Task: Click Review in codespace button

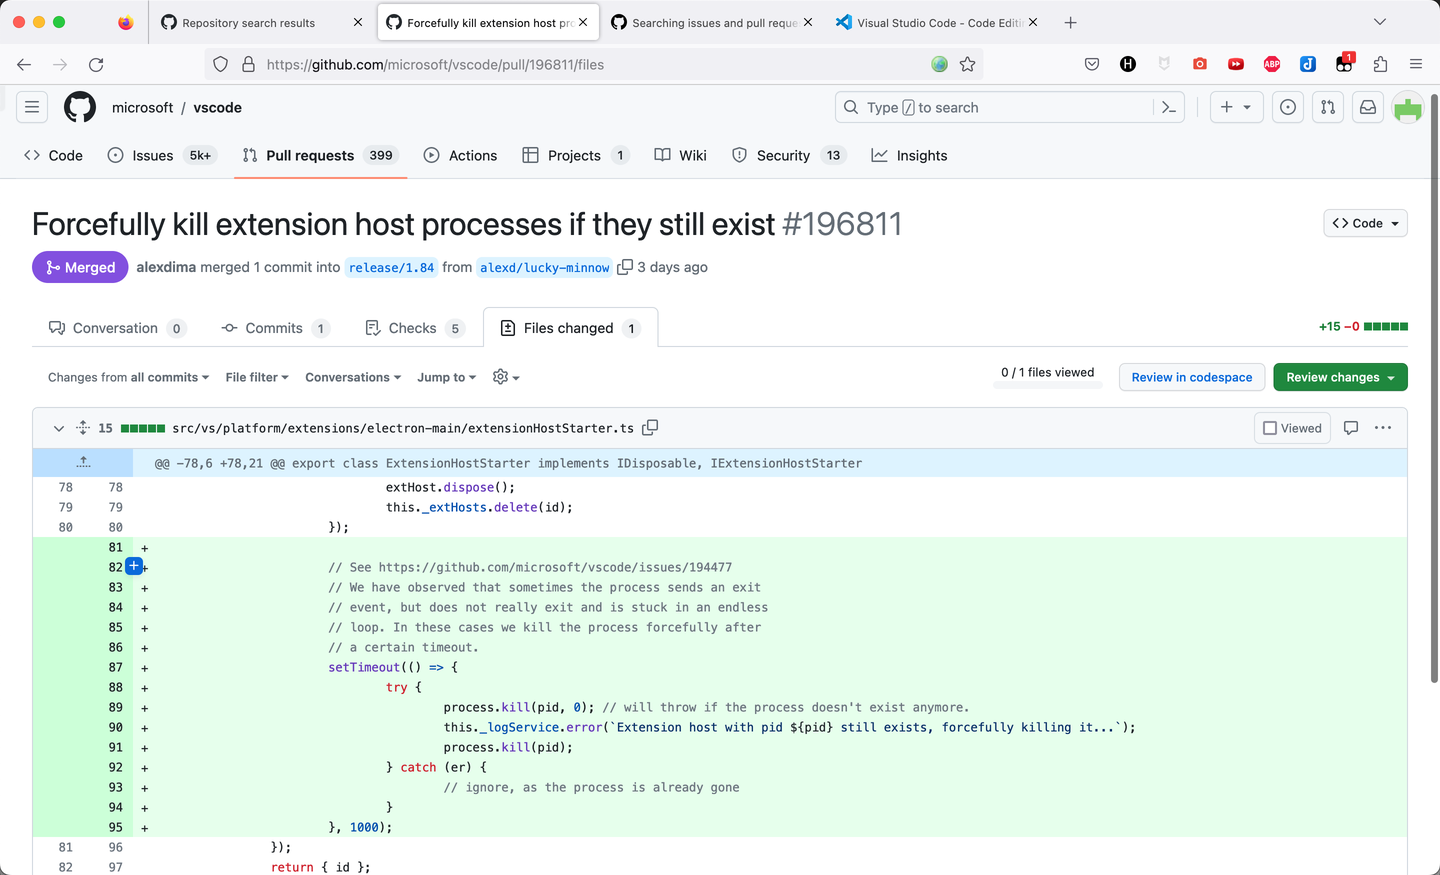Action: point(1192,377)
